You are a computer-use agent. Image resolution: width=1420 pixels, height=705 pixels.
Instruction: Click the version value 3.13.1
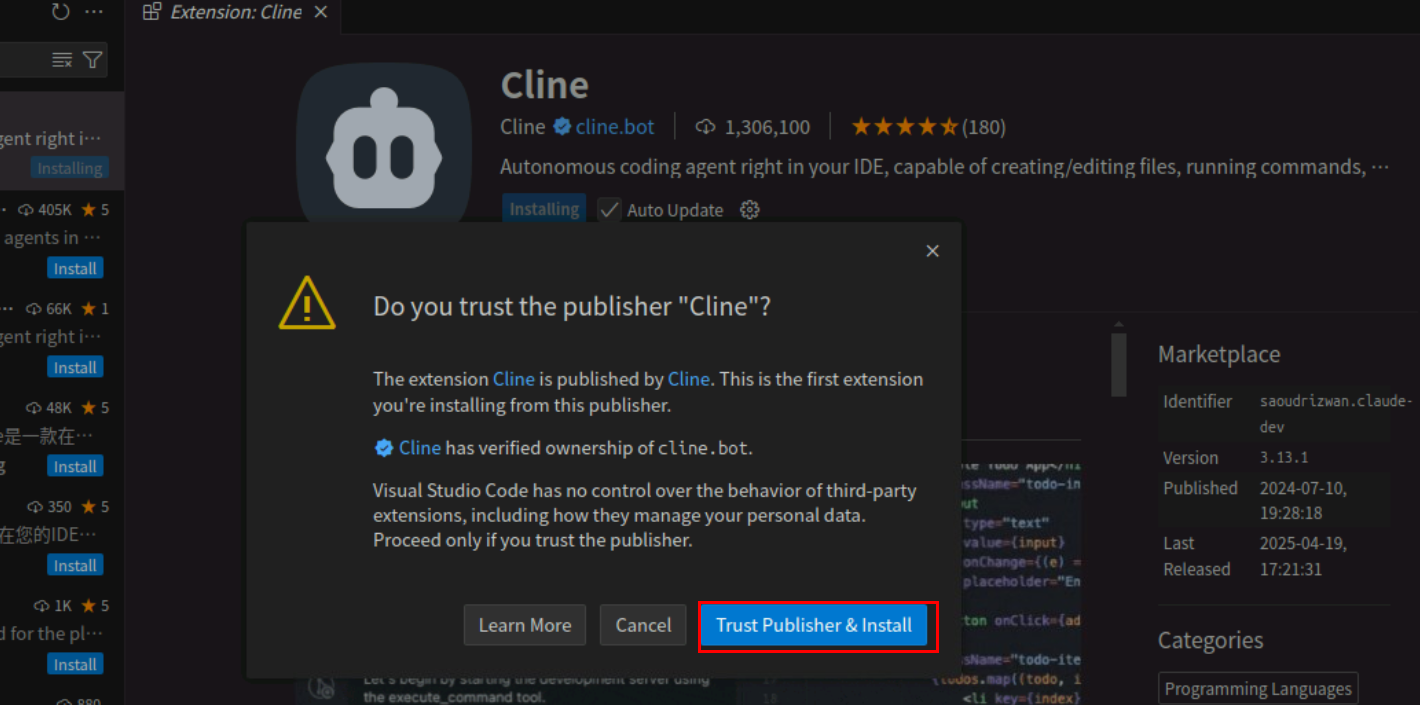[1284, 457]
